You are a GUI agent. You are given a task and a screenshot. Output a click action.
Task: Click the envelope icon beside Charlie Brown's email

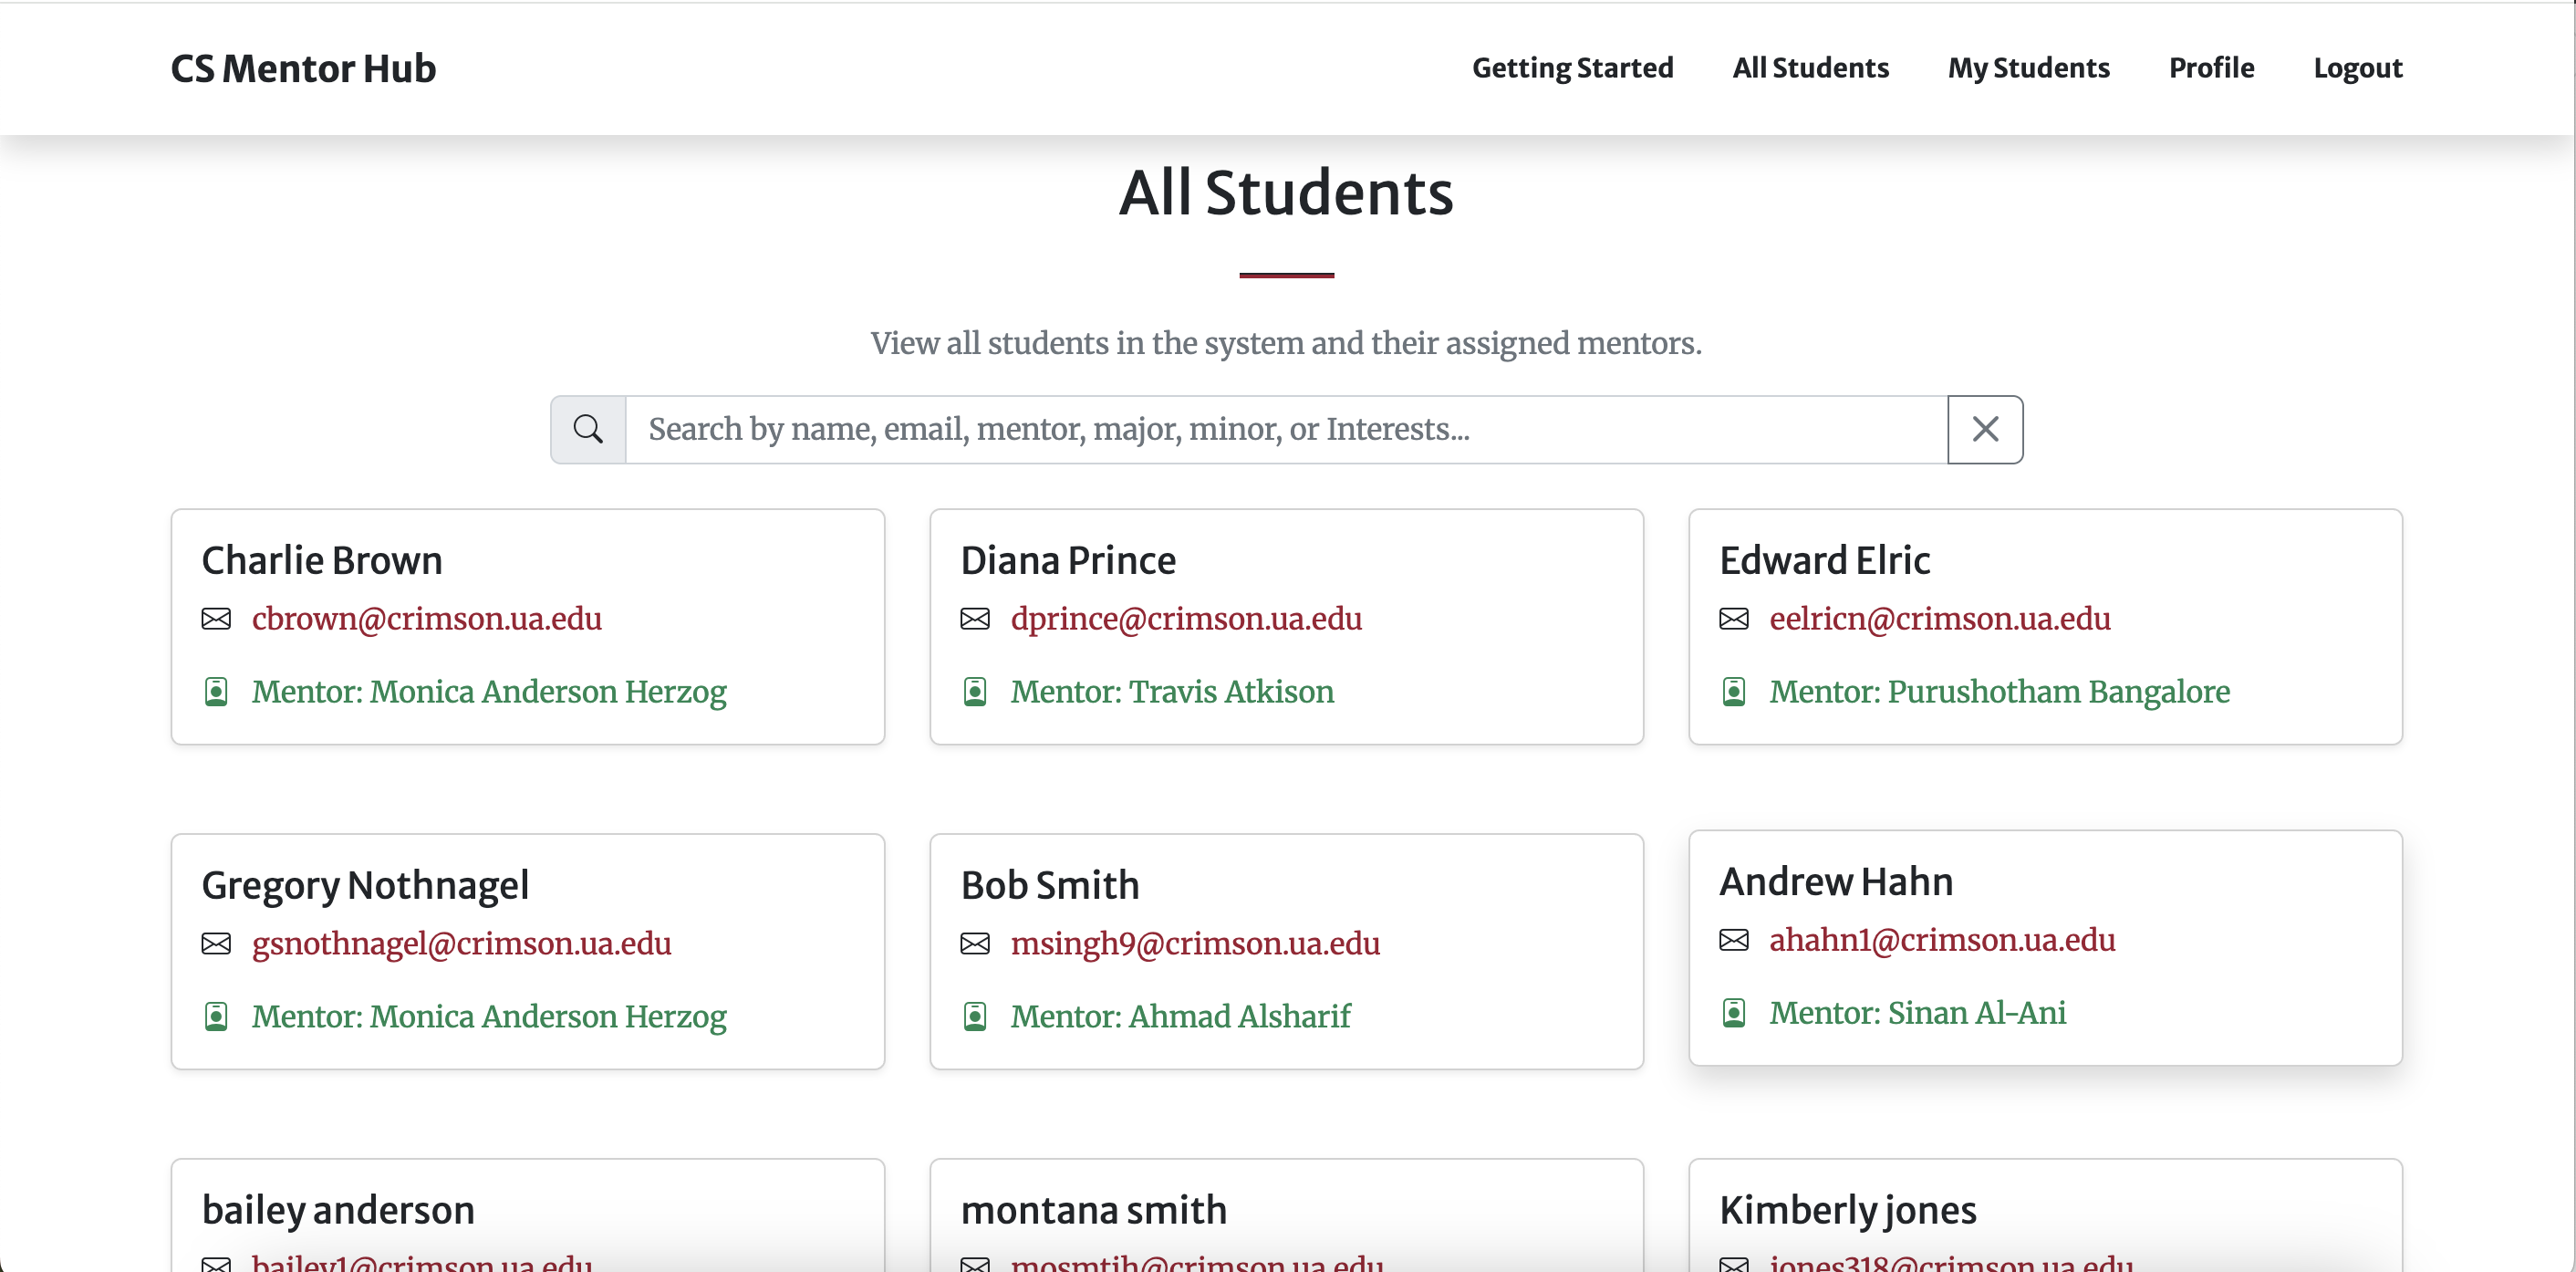click(x=215, y=620)
